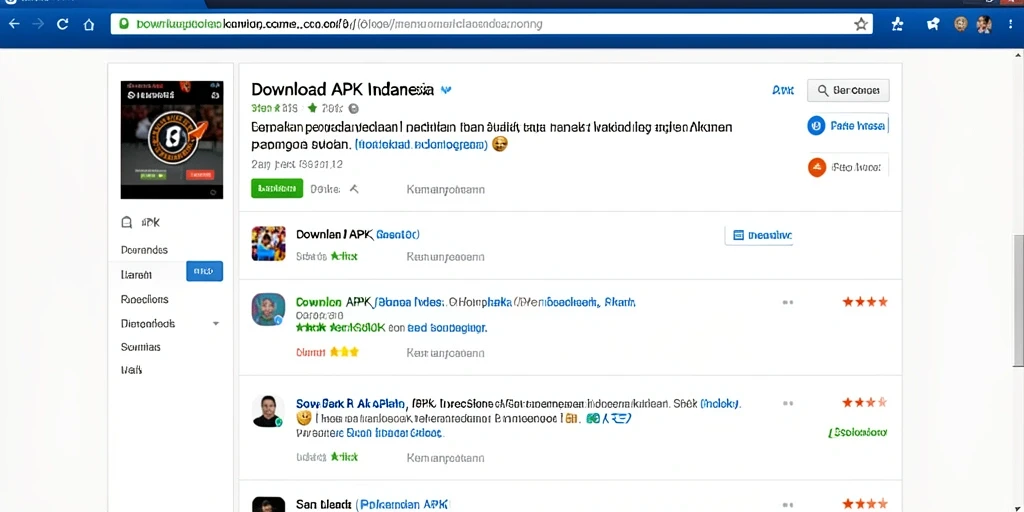Click the blue button in the sidebar
The image size is (1024, 512).
[x=204, y=271]
